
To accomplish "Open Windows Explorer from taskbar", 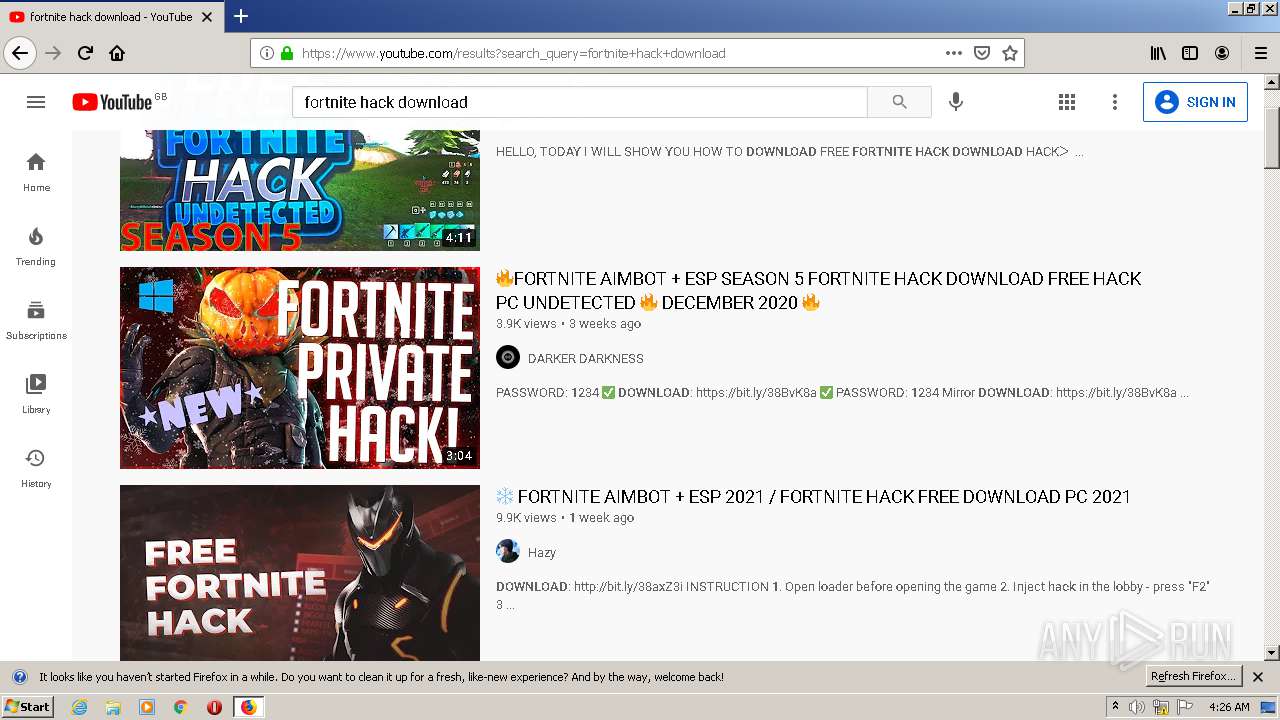I will 113,707.
